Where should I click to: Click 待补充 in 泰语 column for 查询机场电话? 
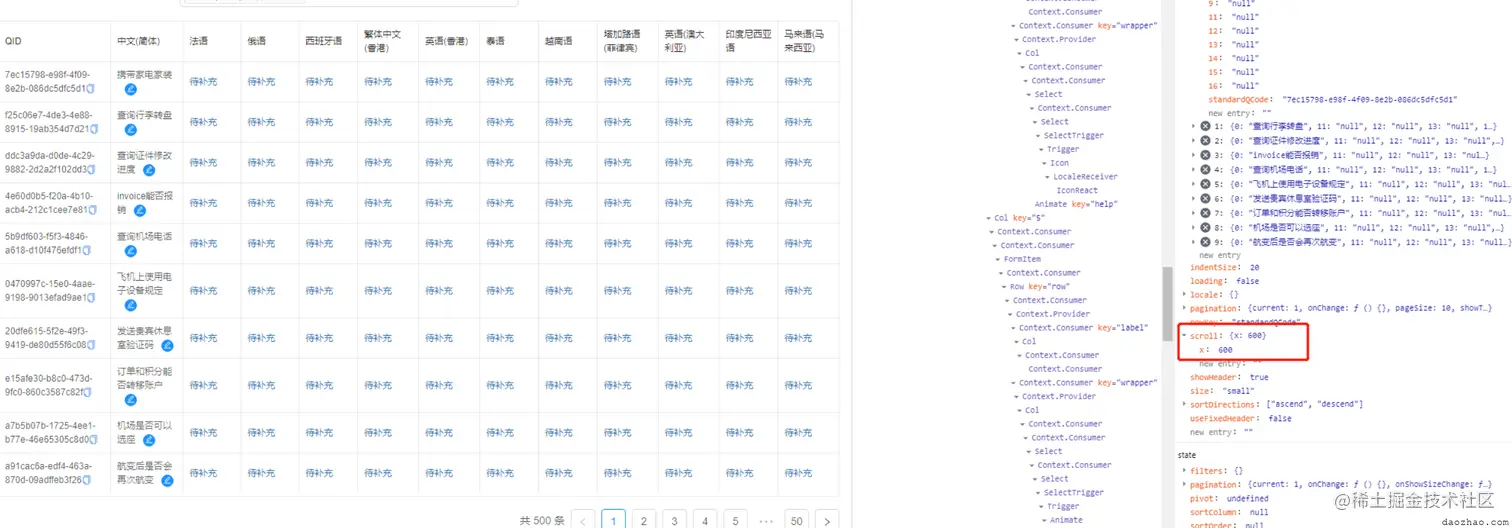tap(500, 243)
